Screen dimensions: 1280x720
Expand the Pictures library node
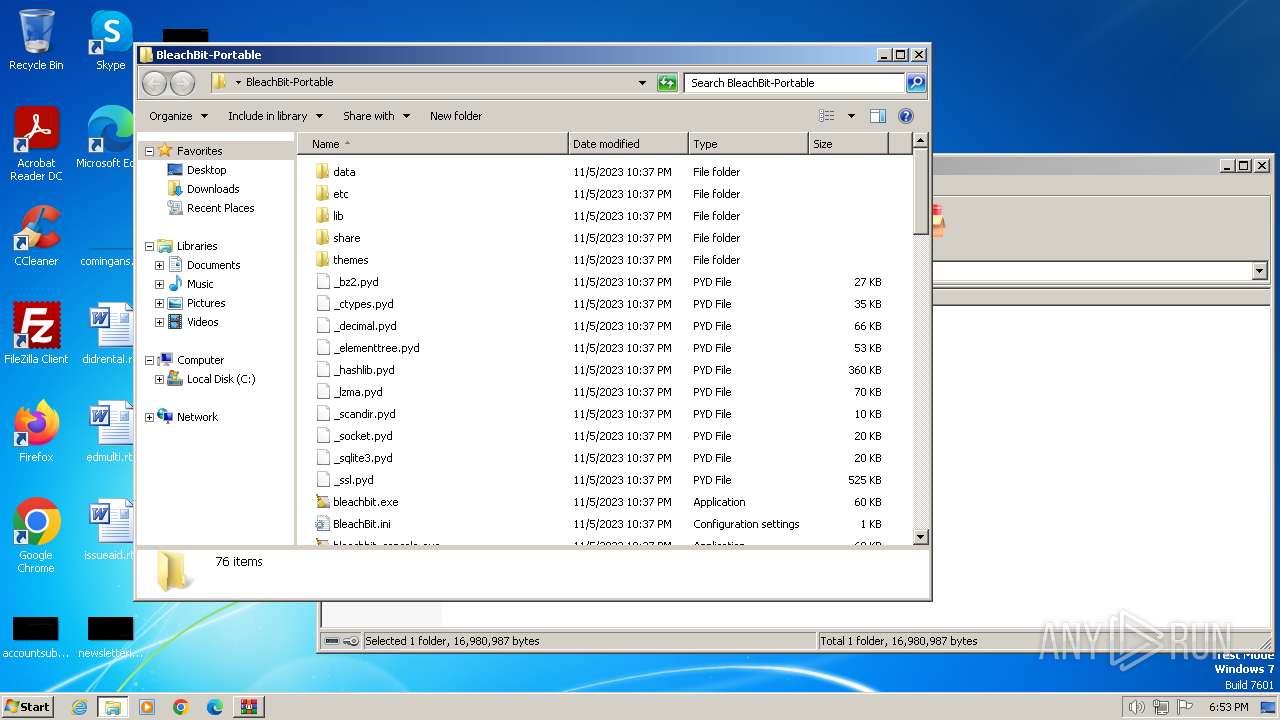point(160,303)
